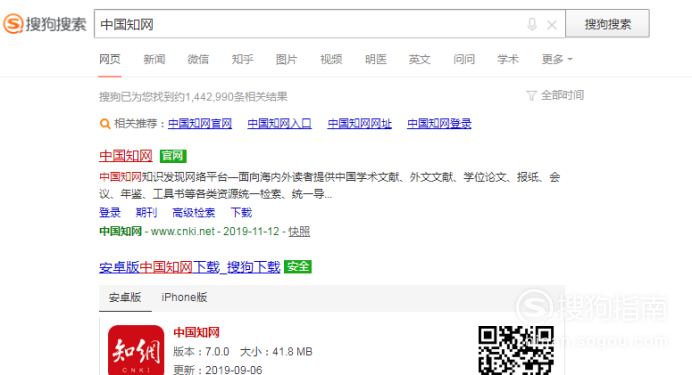Viewport: 692px width, 375px height.
Task: Activate the microphone voice search icon
Action: (532, 25)
